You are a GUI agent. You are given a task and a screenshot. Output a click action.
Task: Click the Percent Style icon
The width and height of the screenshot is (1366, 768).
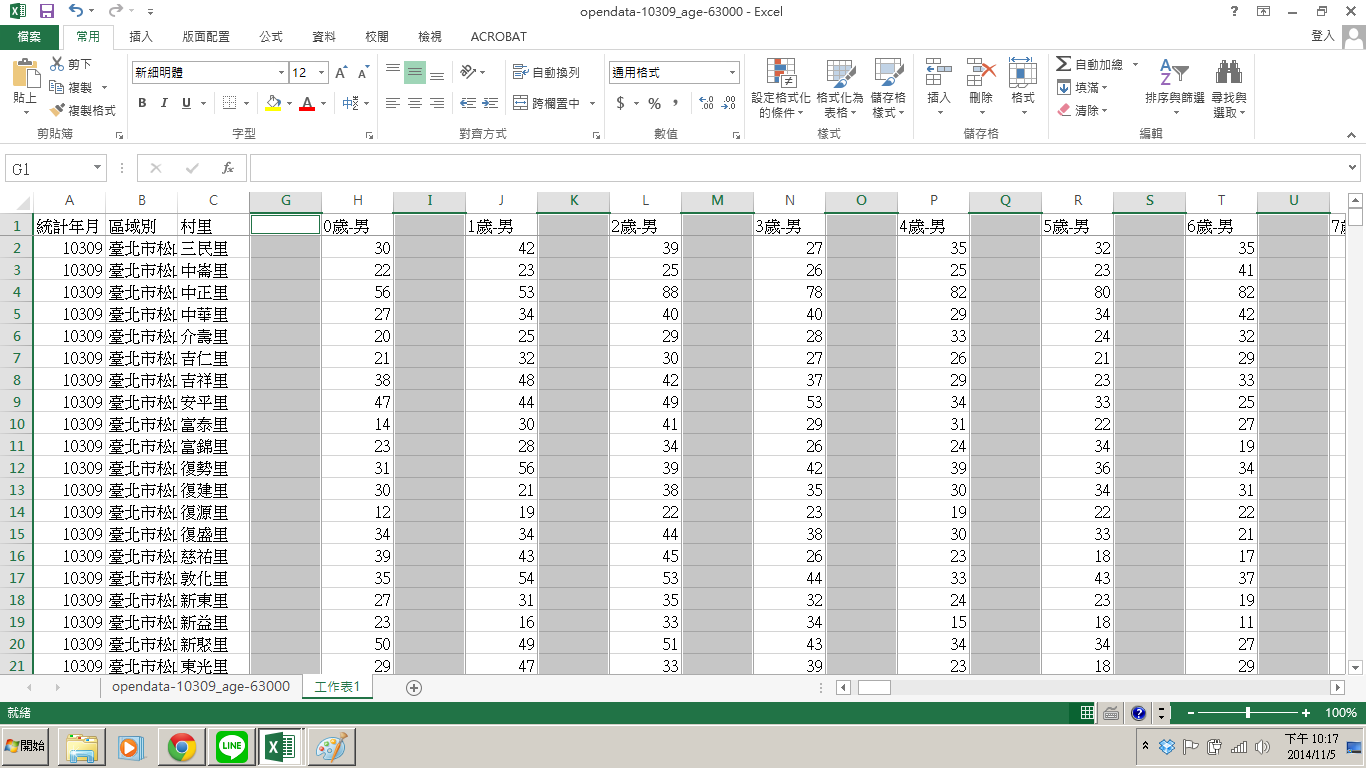point(654,103)
